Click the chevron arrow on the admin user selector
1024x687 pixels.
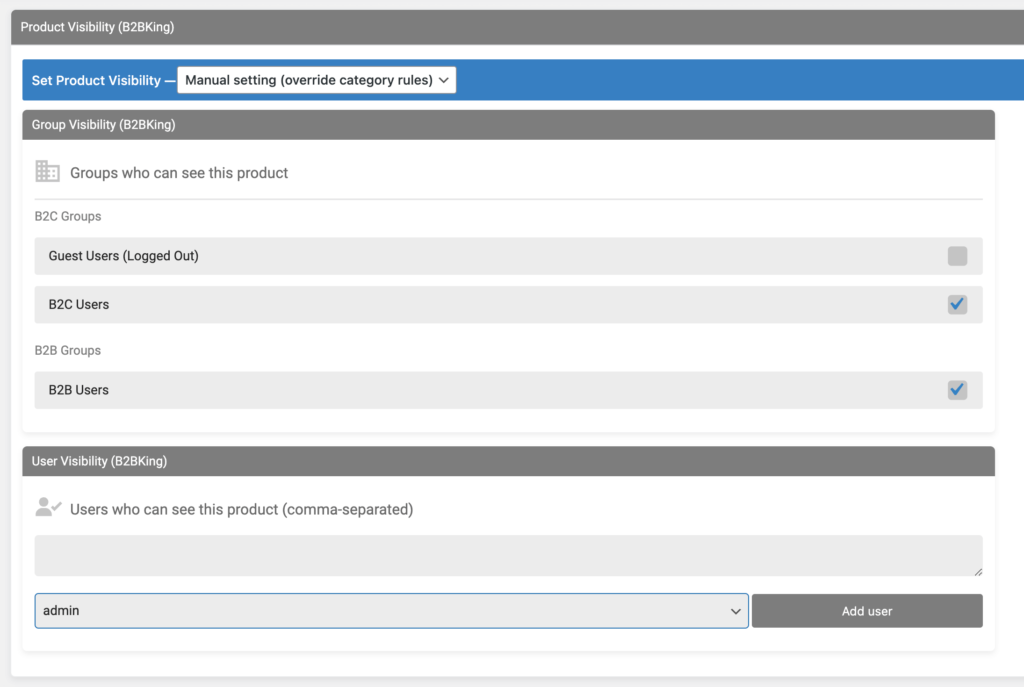click(736, 610)
